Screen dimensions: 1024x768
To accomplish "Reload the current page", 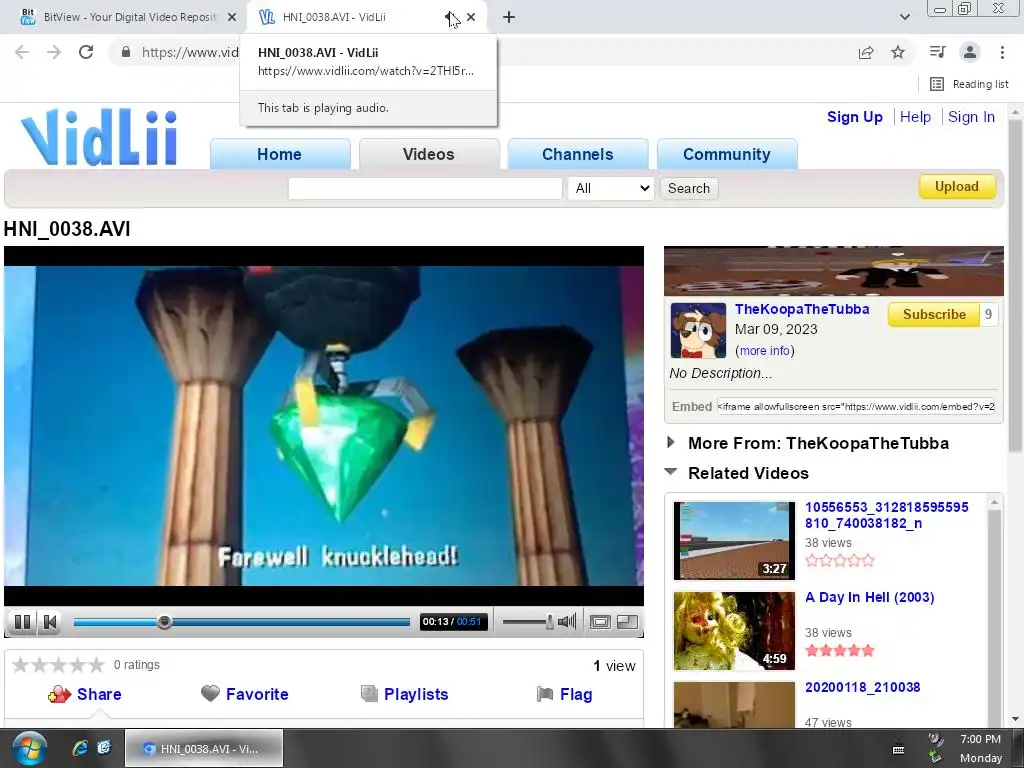I will point(86,52).
